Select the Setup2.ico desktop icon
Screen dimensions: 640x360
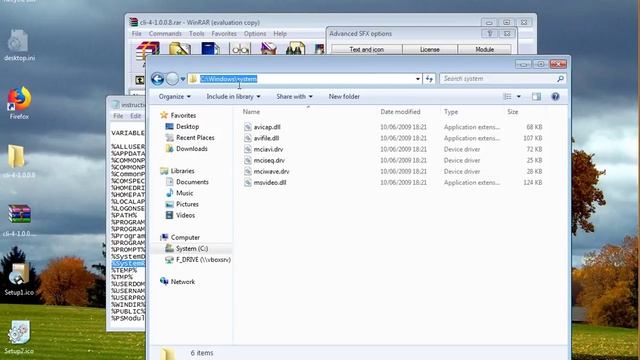pos(19,338)
